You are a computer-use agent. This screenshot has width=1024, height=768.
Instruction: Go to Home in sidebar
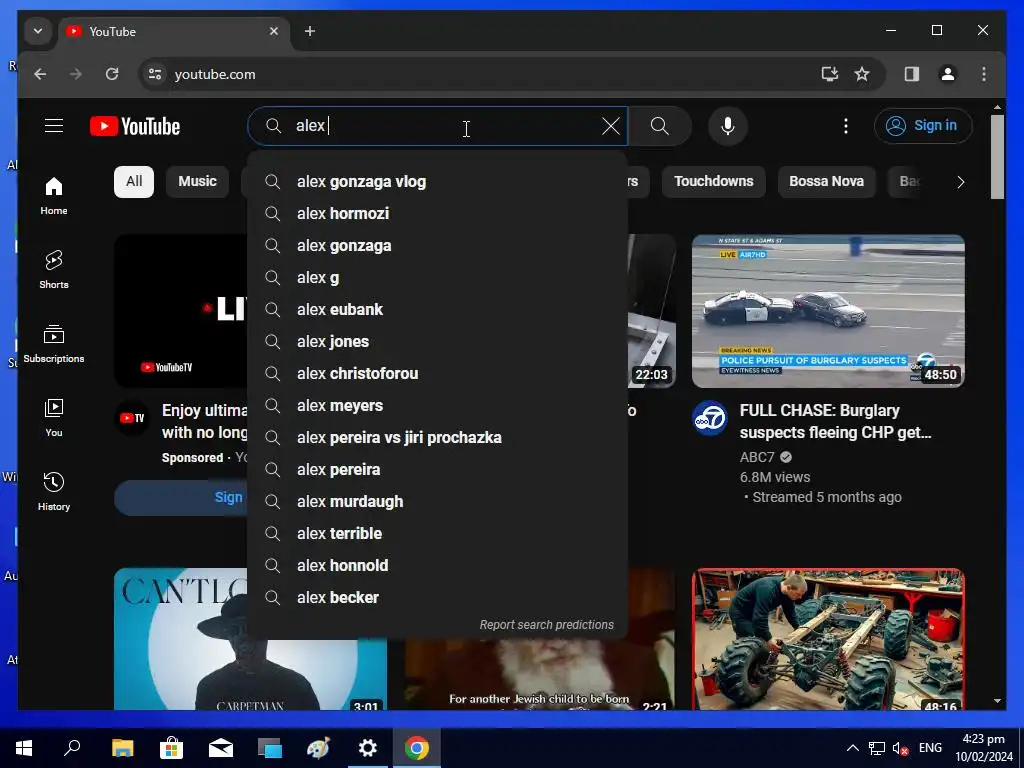[54, 196]
